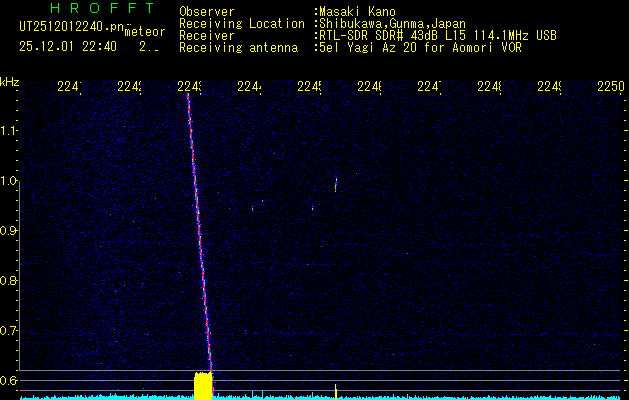This screenshot has height=400, width=629.
Task: Click the 2248 time axis label
Action: (x=489, y=86)
